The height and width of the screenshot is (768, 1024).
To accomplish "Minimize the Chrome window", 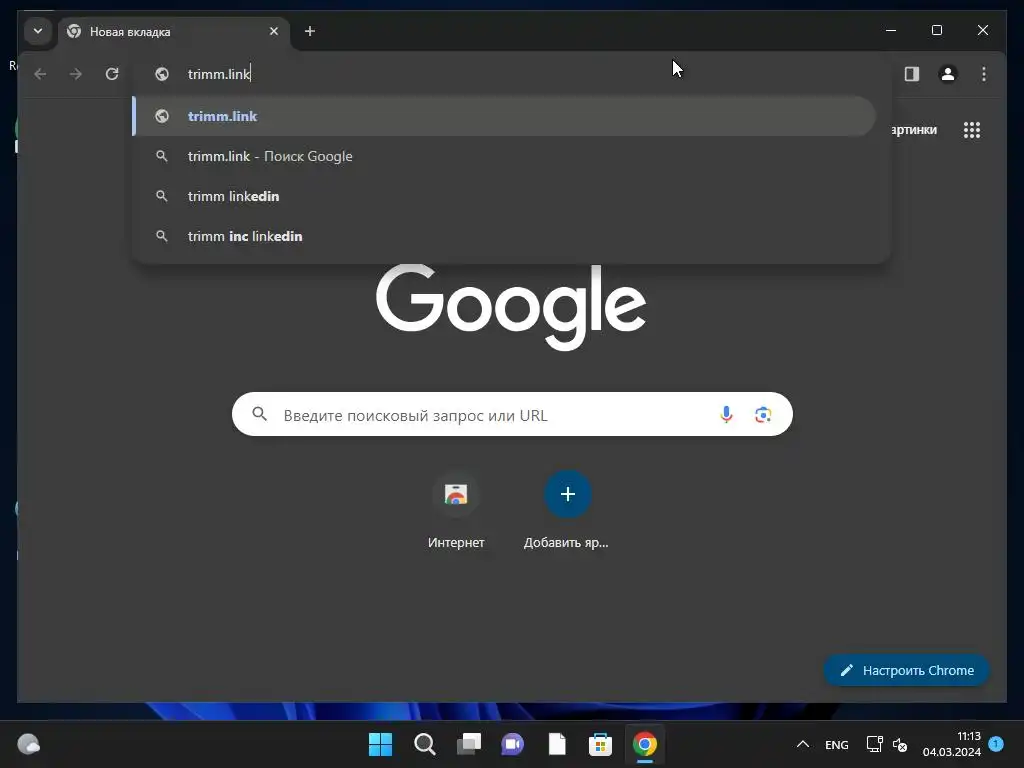I will (891, 30).
